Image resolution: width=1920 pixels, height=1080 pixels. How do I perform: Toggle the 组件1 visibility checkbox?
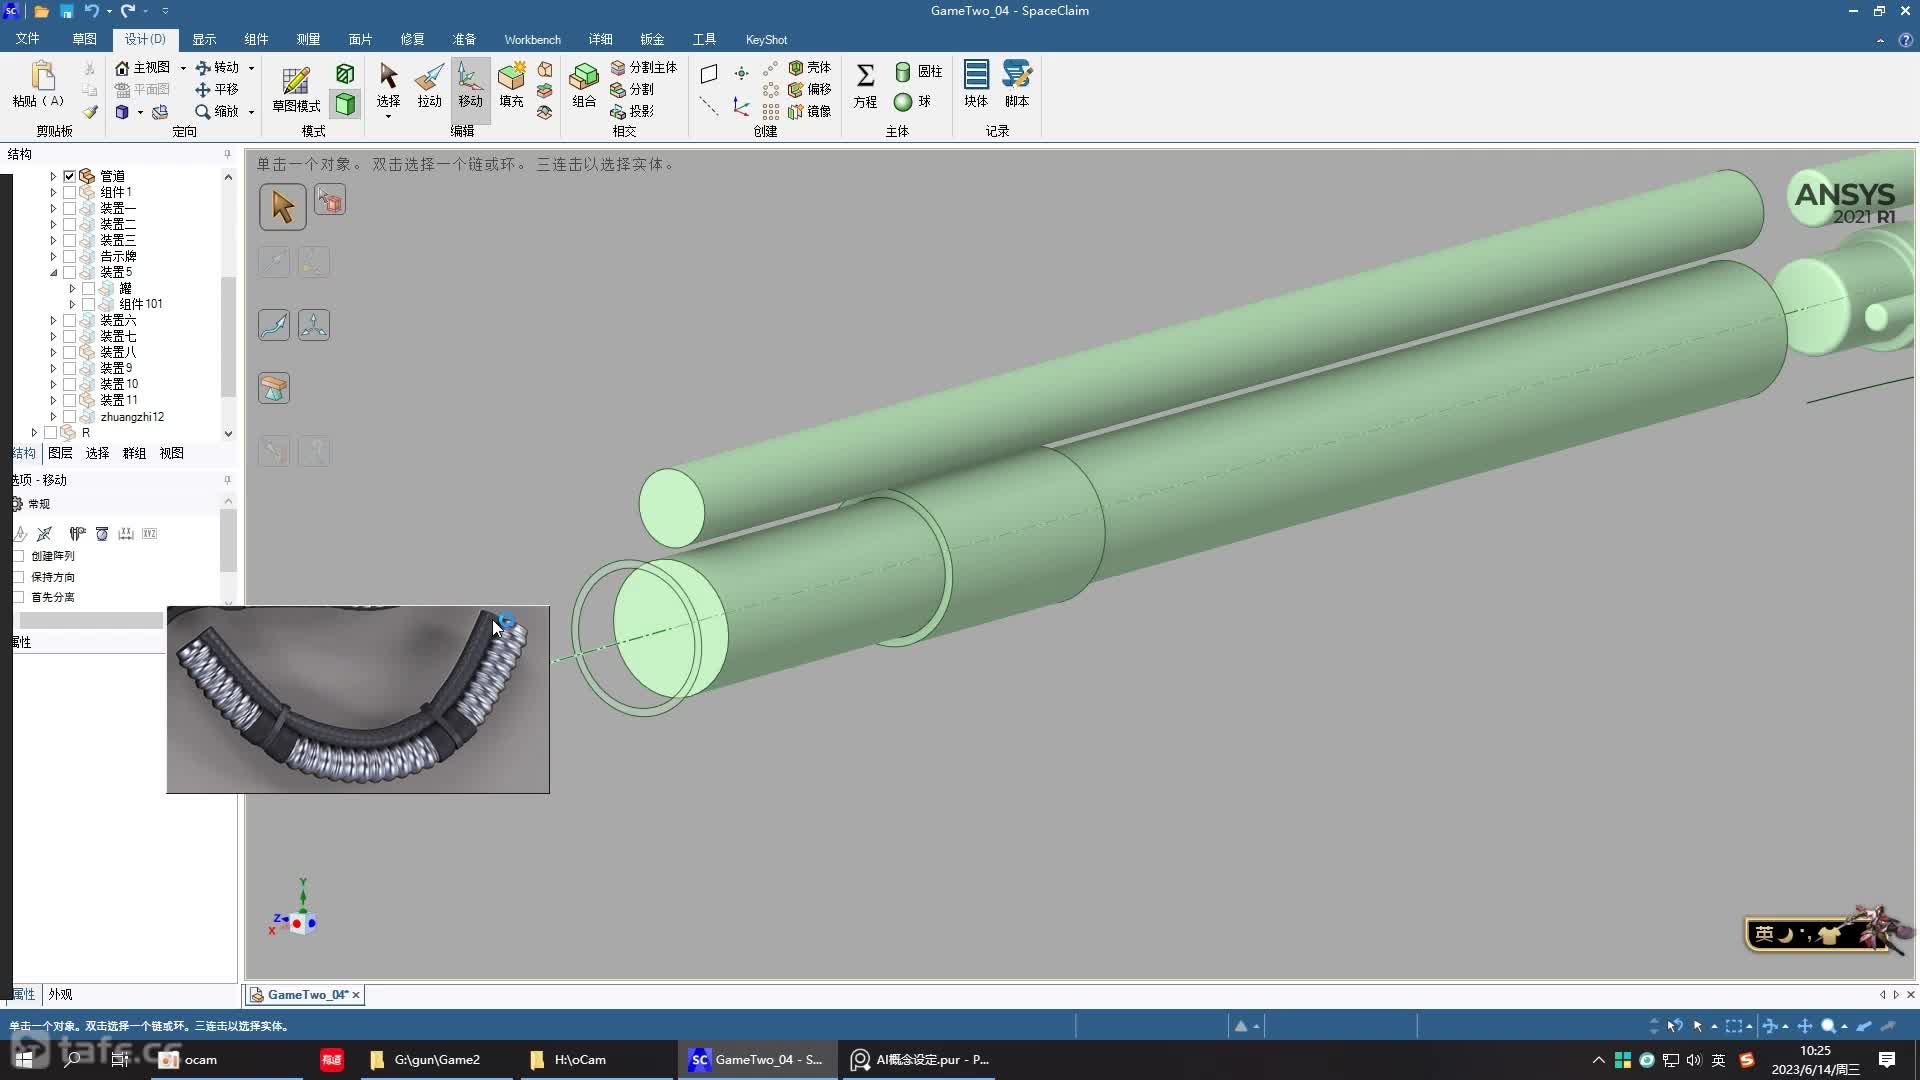(69, 192)
